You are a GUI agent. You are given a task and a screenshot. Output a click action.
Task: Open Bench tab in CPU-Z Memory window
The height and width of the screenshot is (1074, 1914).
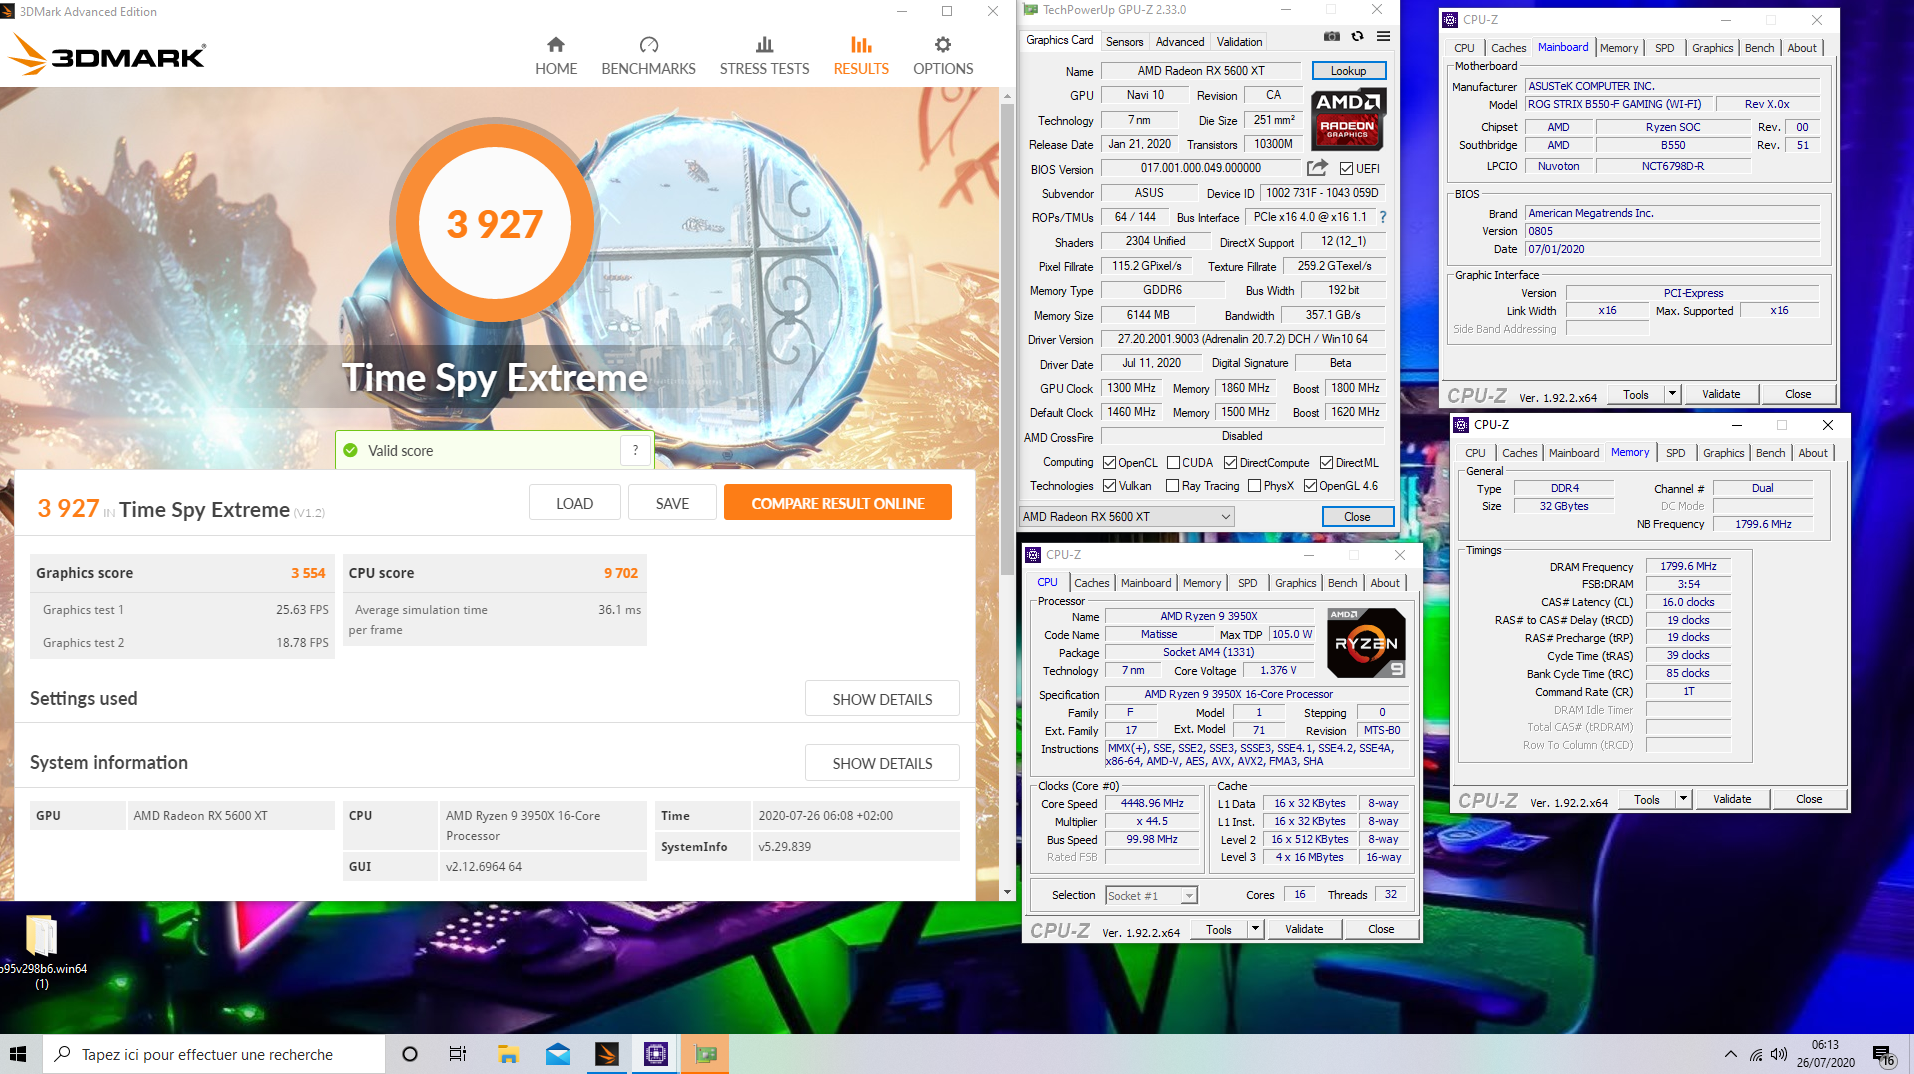pyautogui.click(x=1770, y=453)
